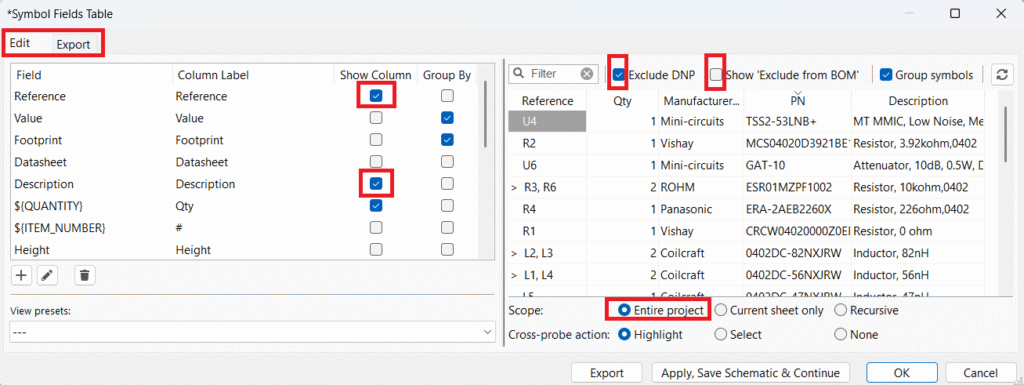Toggle Show Column for Description field

tap(376, 184)
